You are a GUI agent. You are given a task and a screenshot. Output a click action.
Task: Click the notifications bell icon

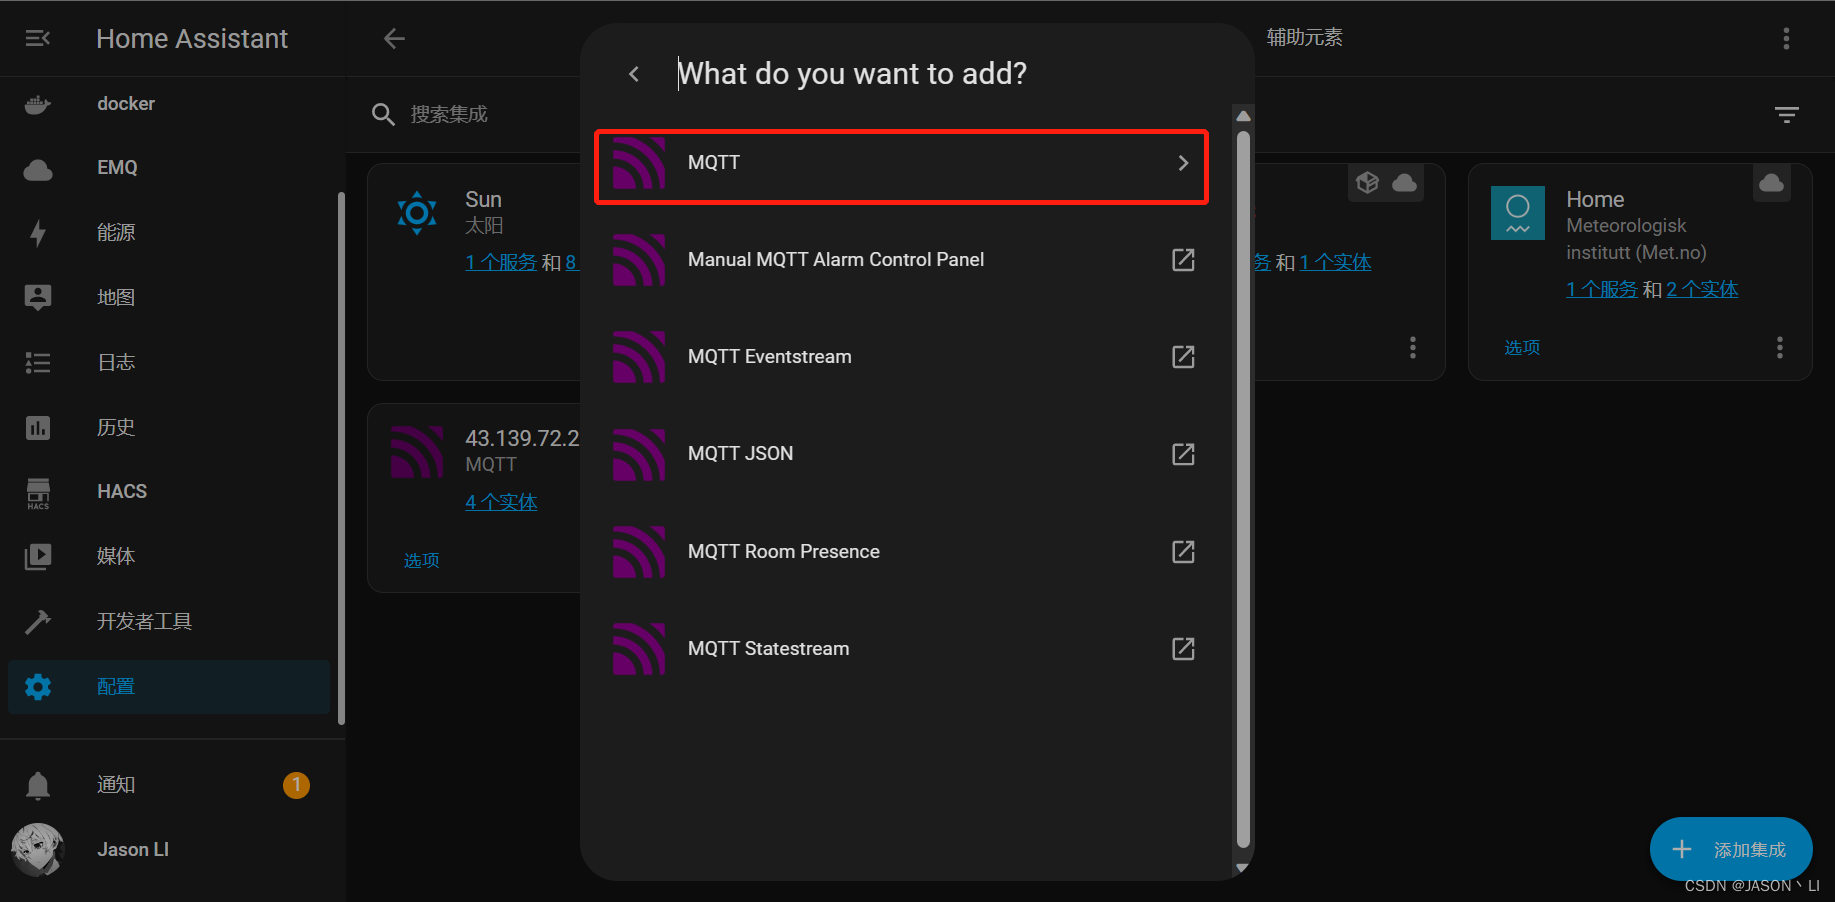pos(38,785)
